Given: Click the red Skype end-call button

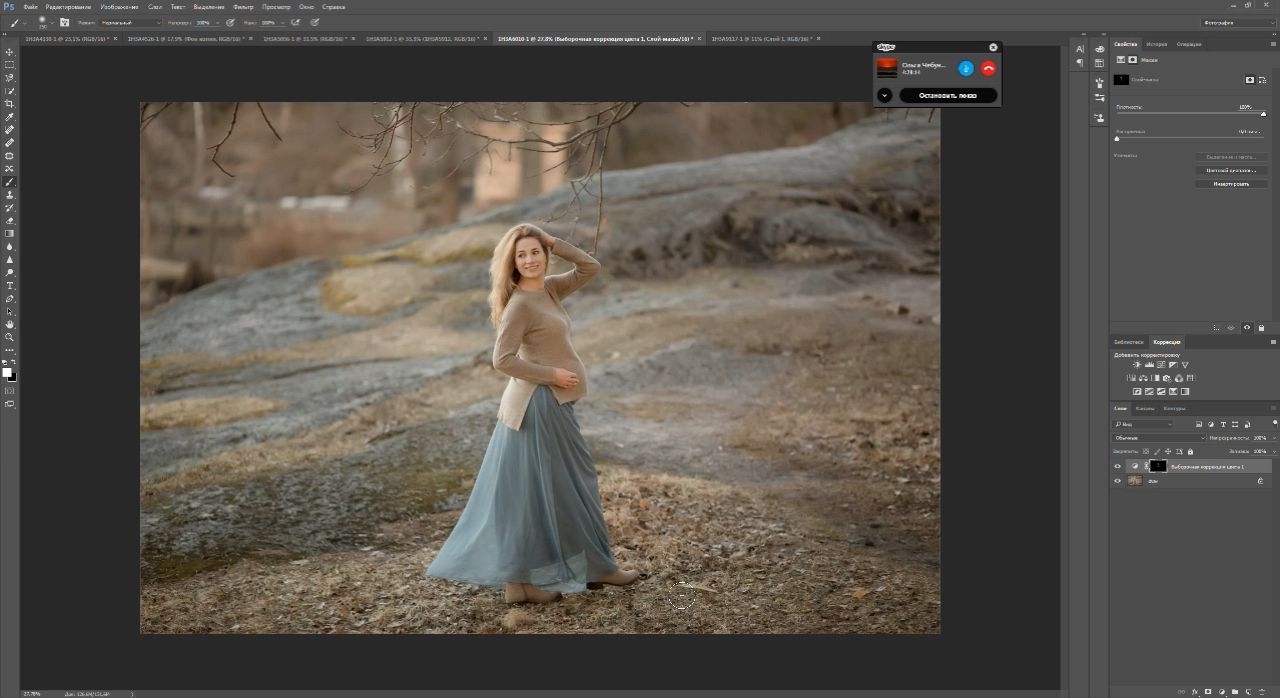Looking at the screenshot, I should click(988, 68).
